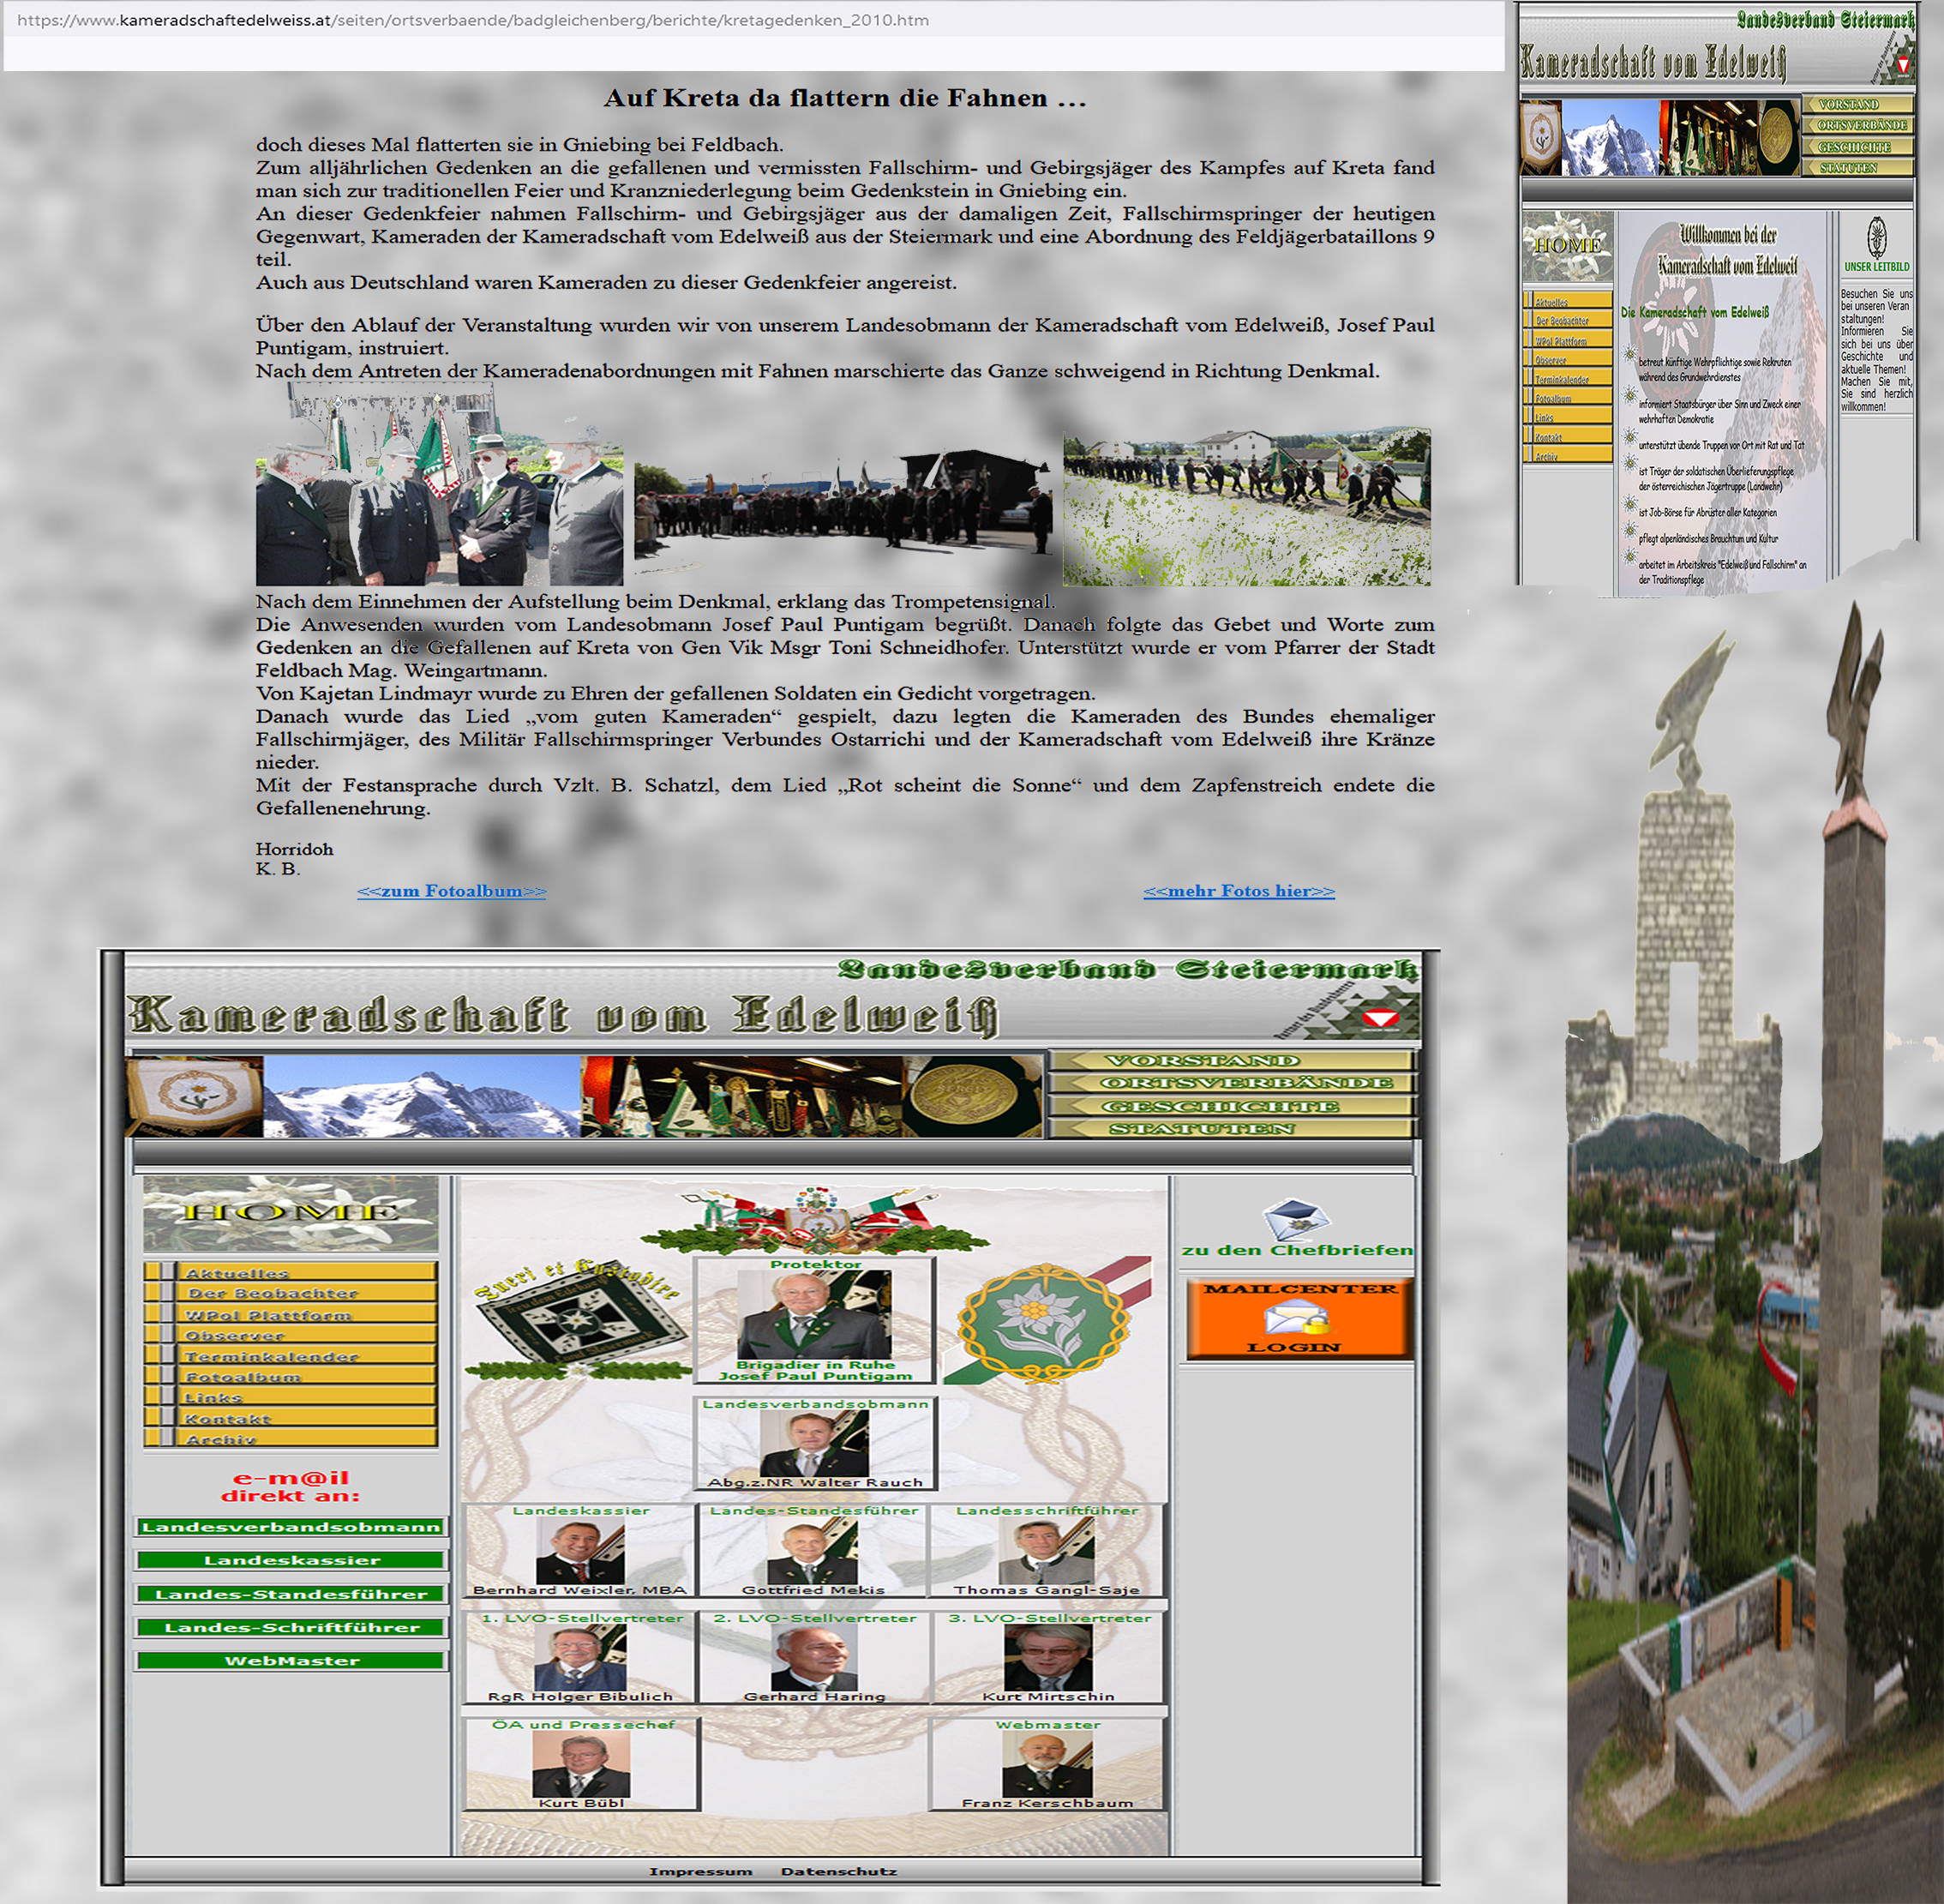Follow the <<mehr Fotos hier>> link
Screen dimensions: 1944x1904
pos(1238,891)
